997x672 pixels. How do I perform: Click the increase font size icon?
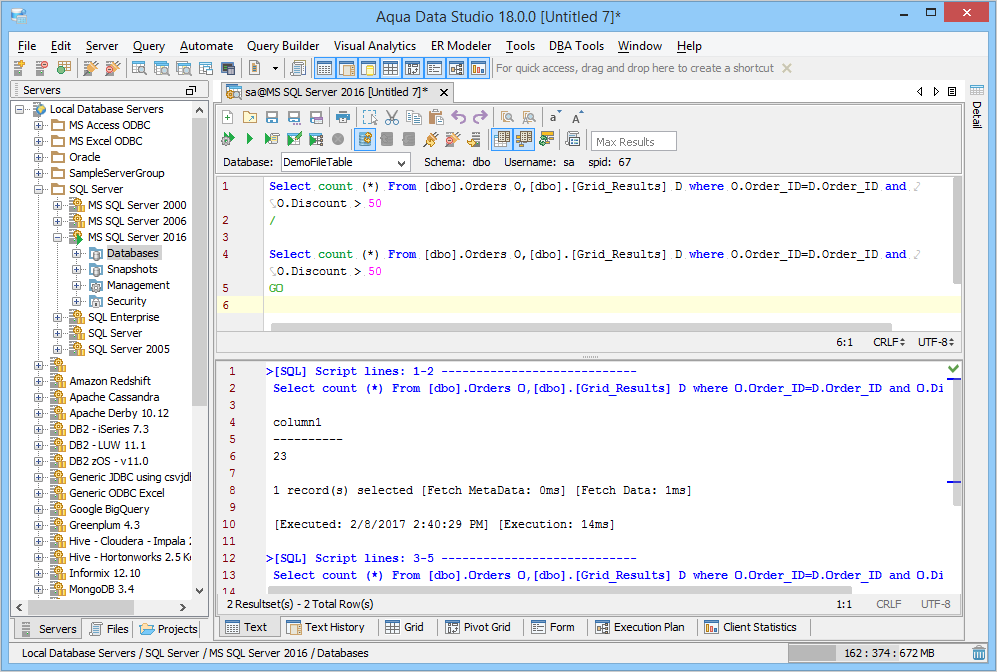click(x=578, y=117)
